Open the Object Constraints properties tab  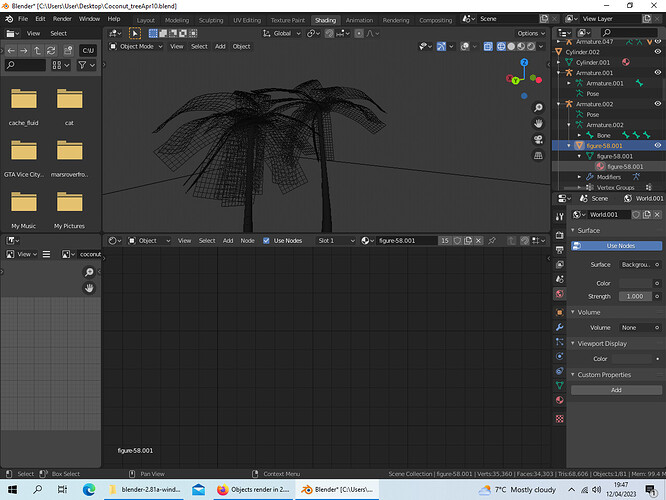coord(559,371)
